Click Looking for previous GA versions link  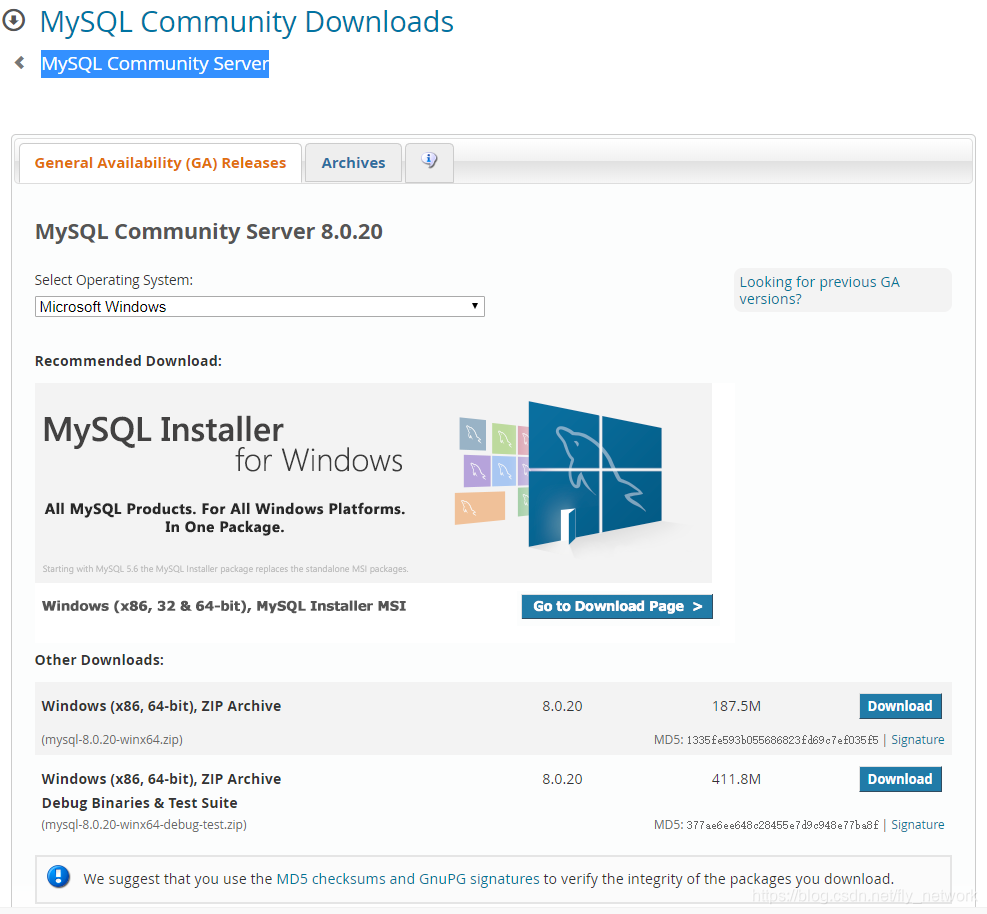(819, 290)
